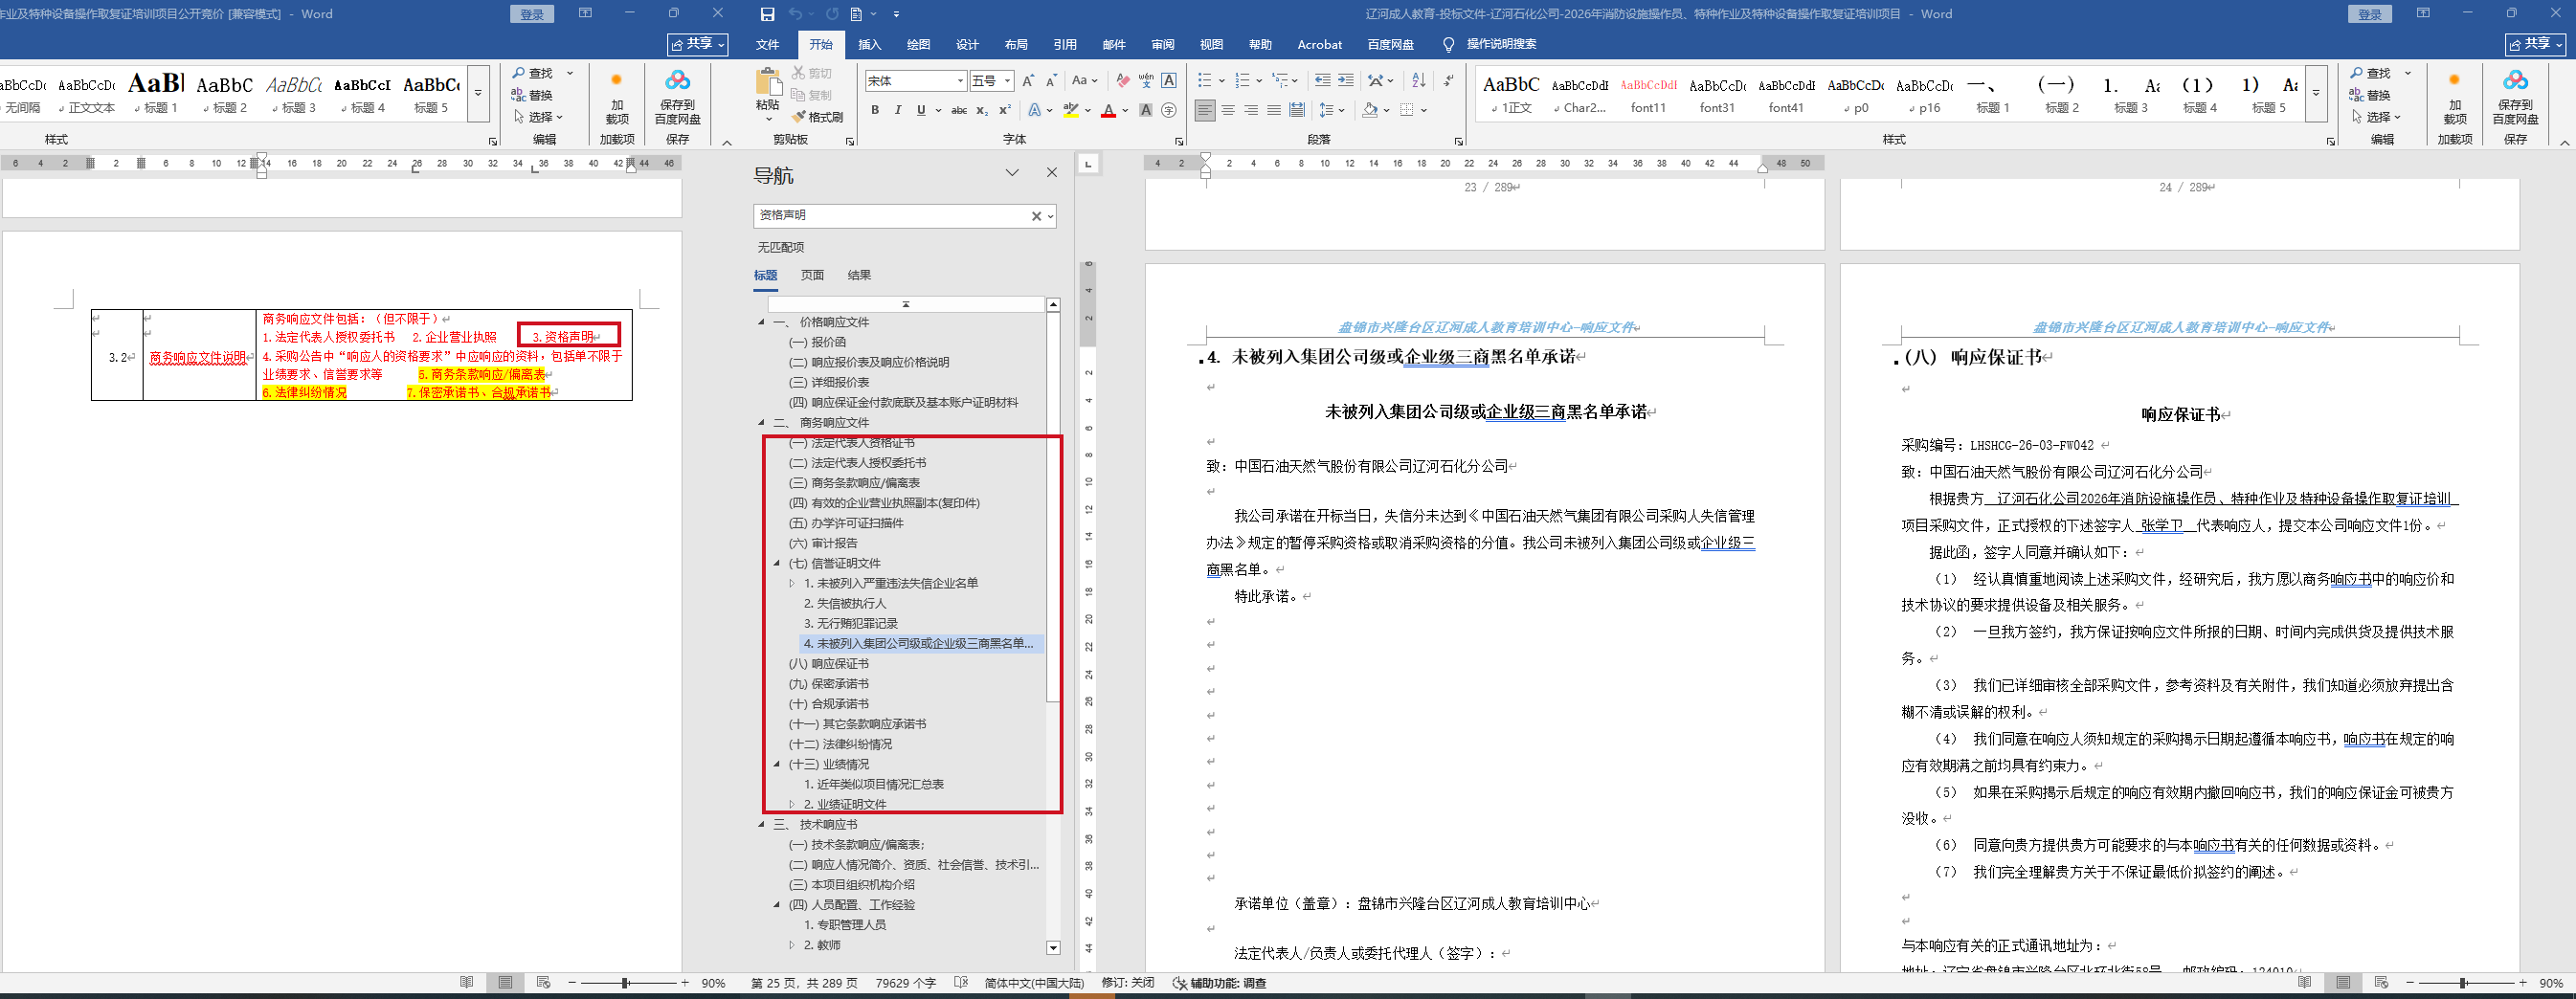Switch to Web Layout in the left status bar

coord(543,983)
